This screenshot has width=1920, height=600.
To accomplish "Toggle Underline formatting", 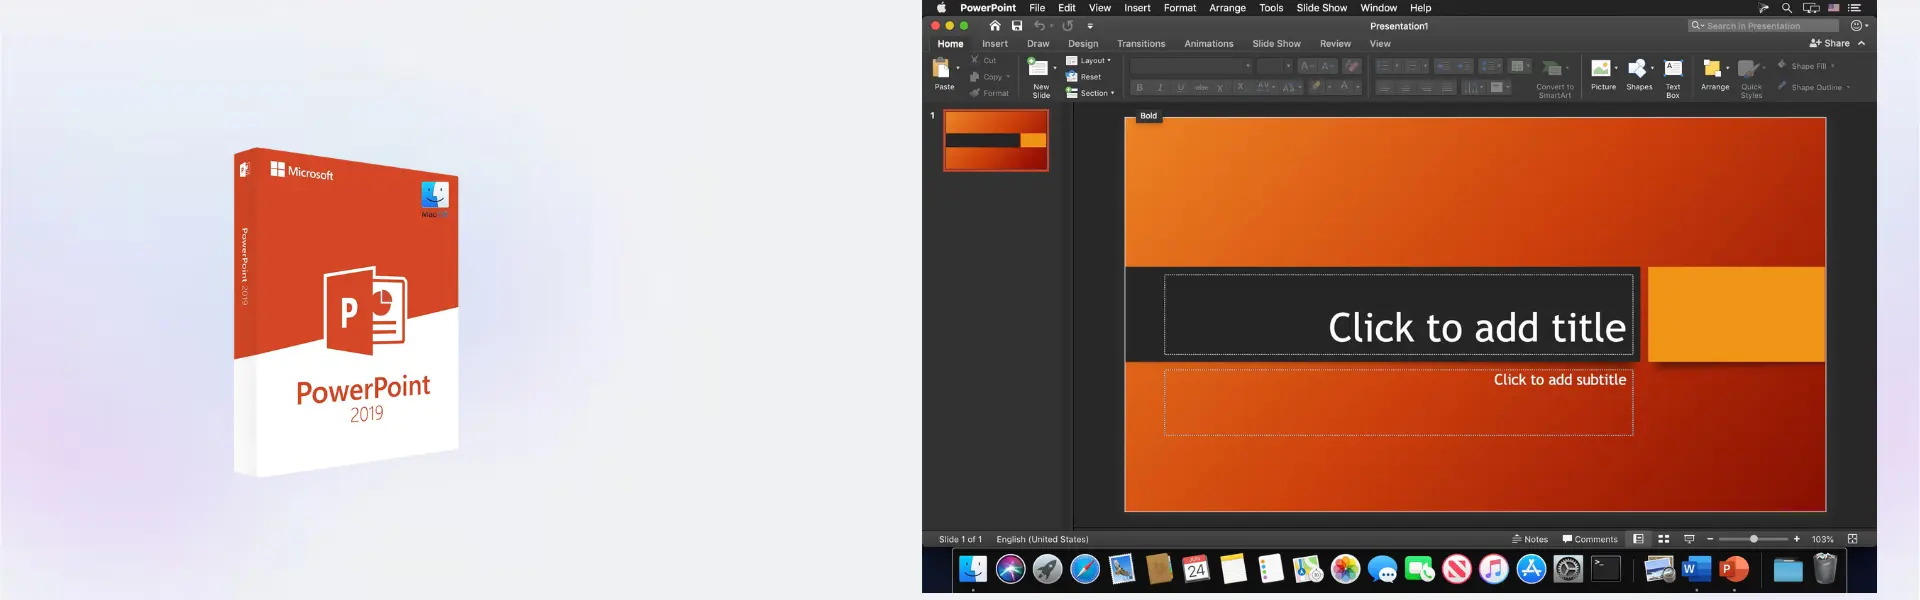I will point(1181,88).
